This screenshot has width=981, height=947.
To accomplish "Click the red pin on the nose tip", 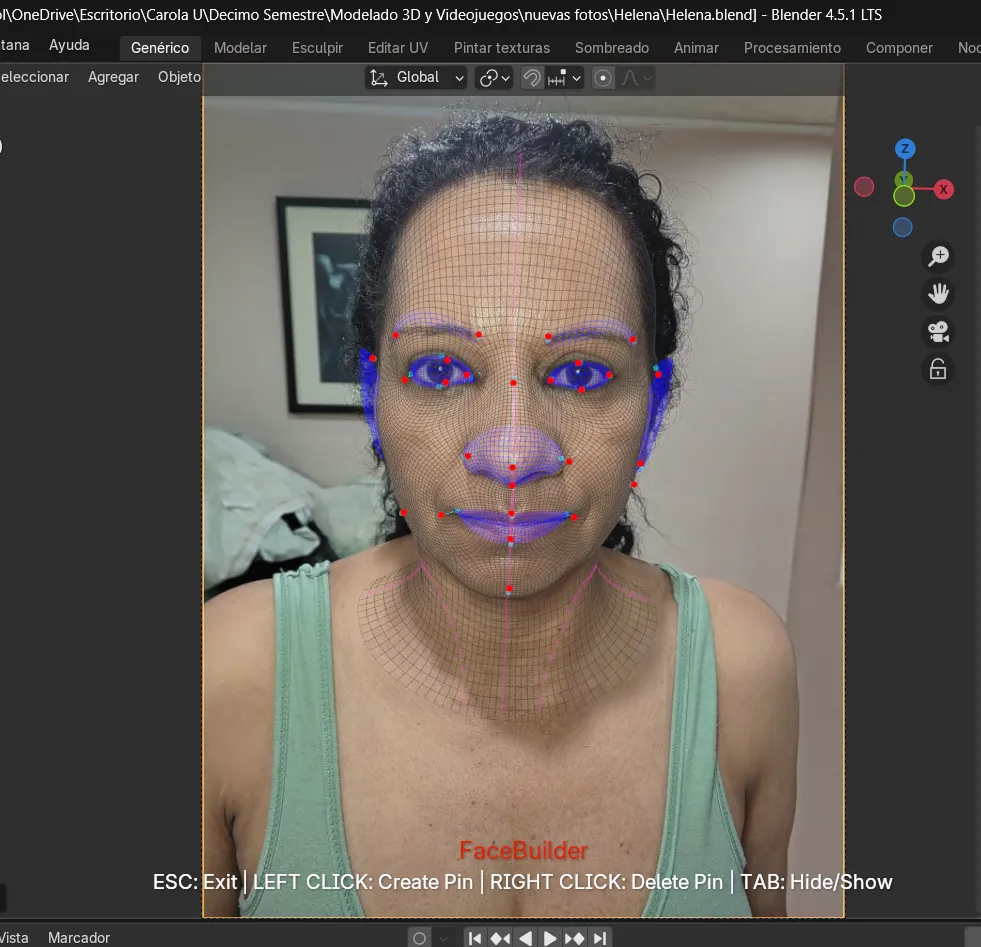I will click(512, 467).
